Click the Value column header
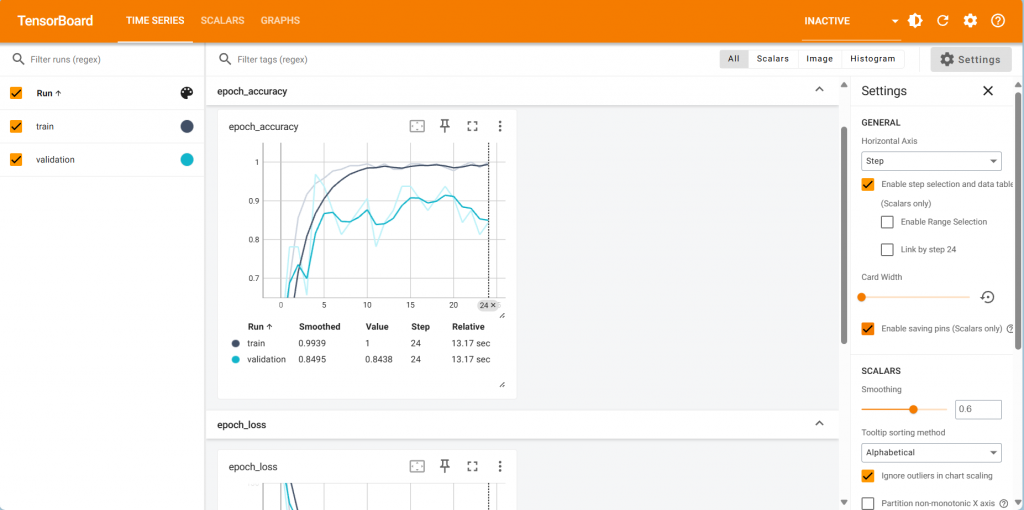The width and height of the screenshot is (1024, 510). (377, 327)
